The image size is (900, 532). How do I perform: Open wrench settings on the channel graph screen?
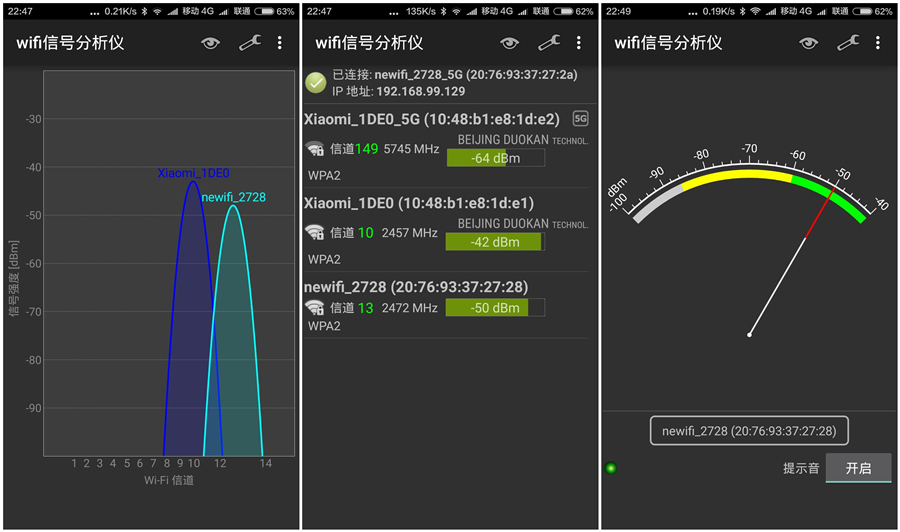point(249,43)
